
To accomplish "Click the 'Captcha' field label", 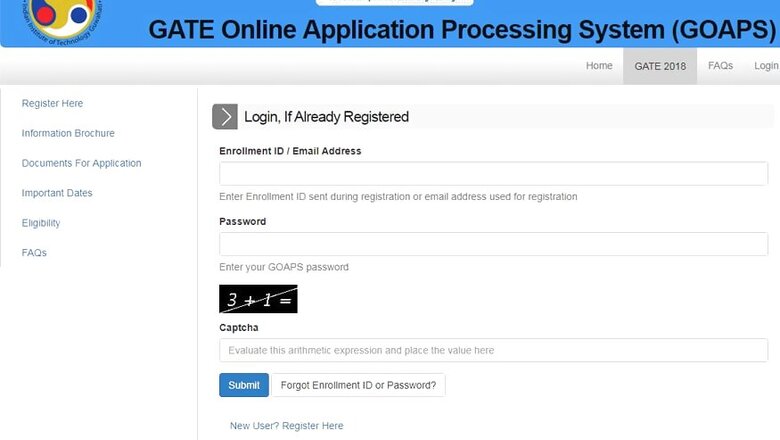I will point(239,328).
